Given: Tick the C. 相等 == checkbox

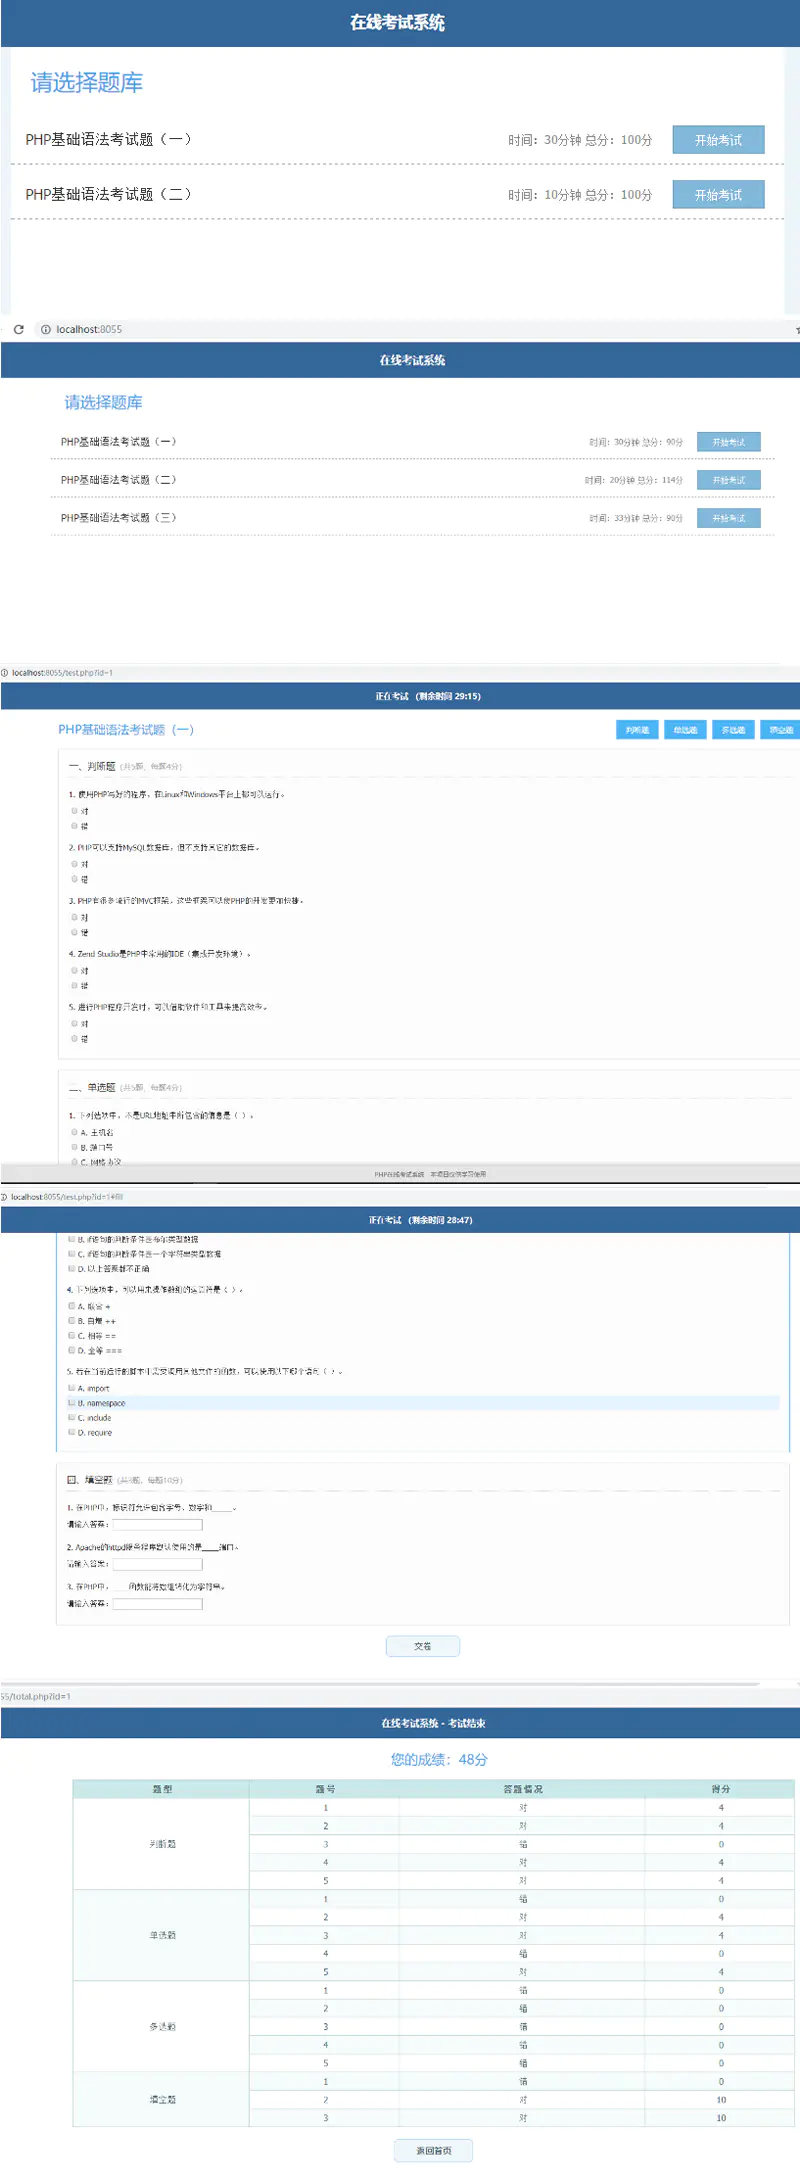Looking at the screenshot, I should (x=72, y=1335).
